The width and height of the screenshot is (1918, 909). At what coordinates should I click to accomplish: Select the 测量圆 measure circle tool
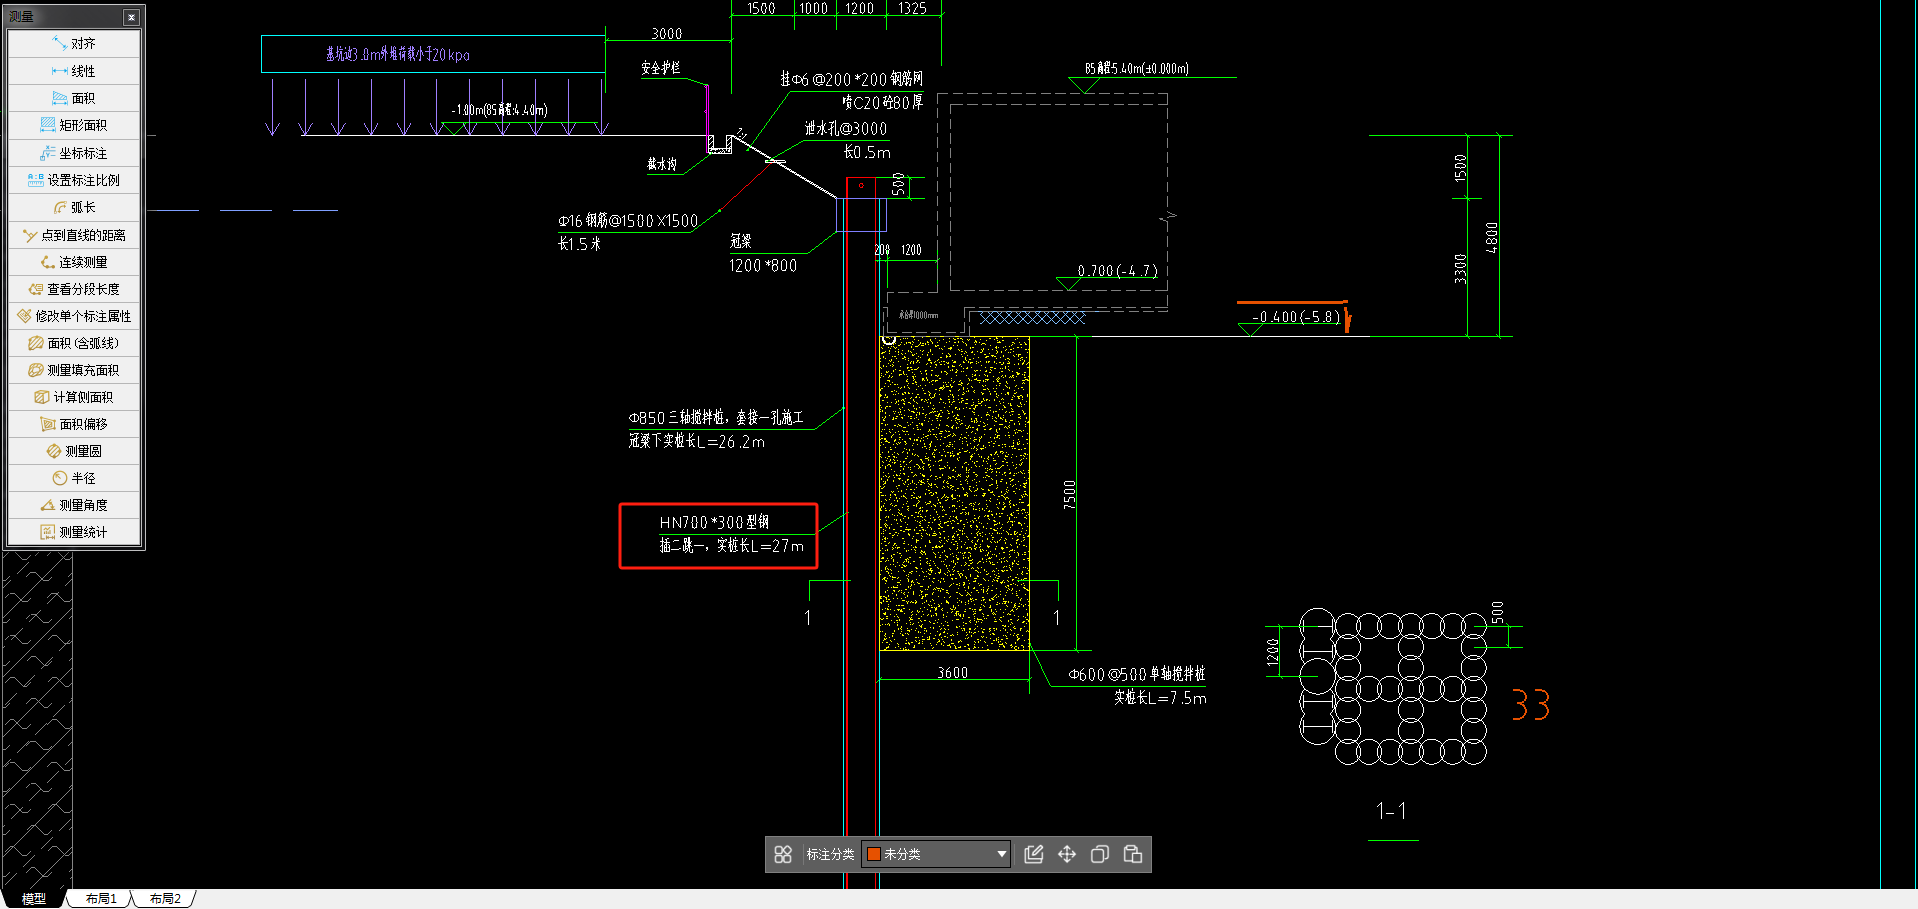[74, 451]
